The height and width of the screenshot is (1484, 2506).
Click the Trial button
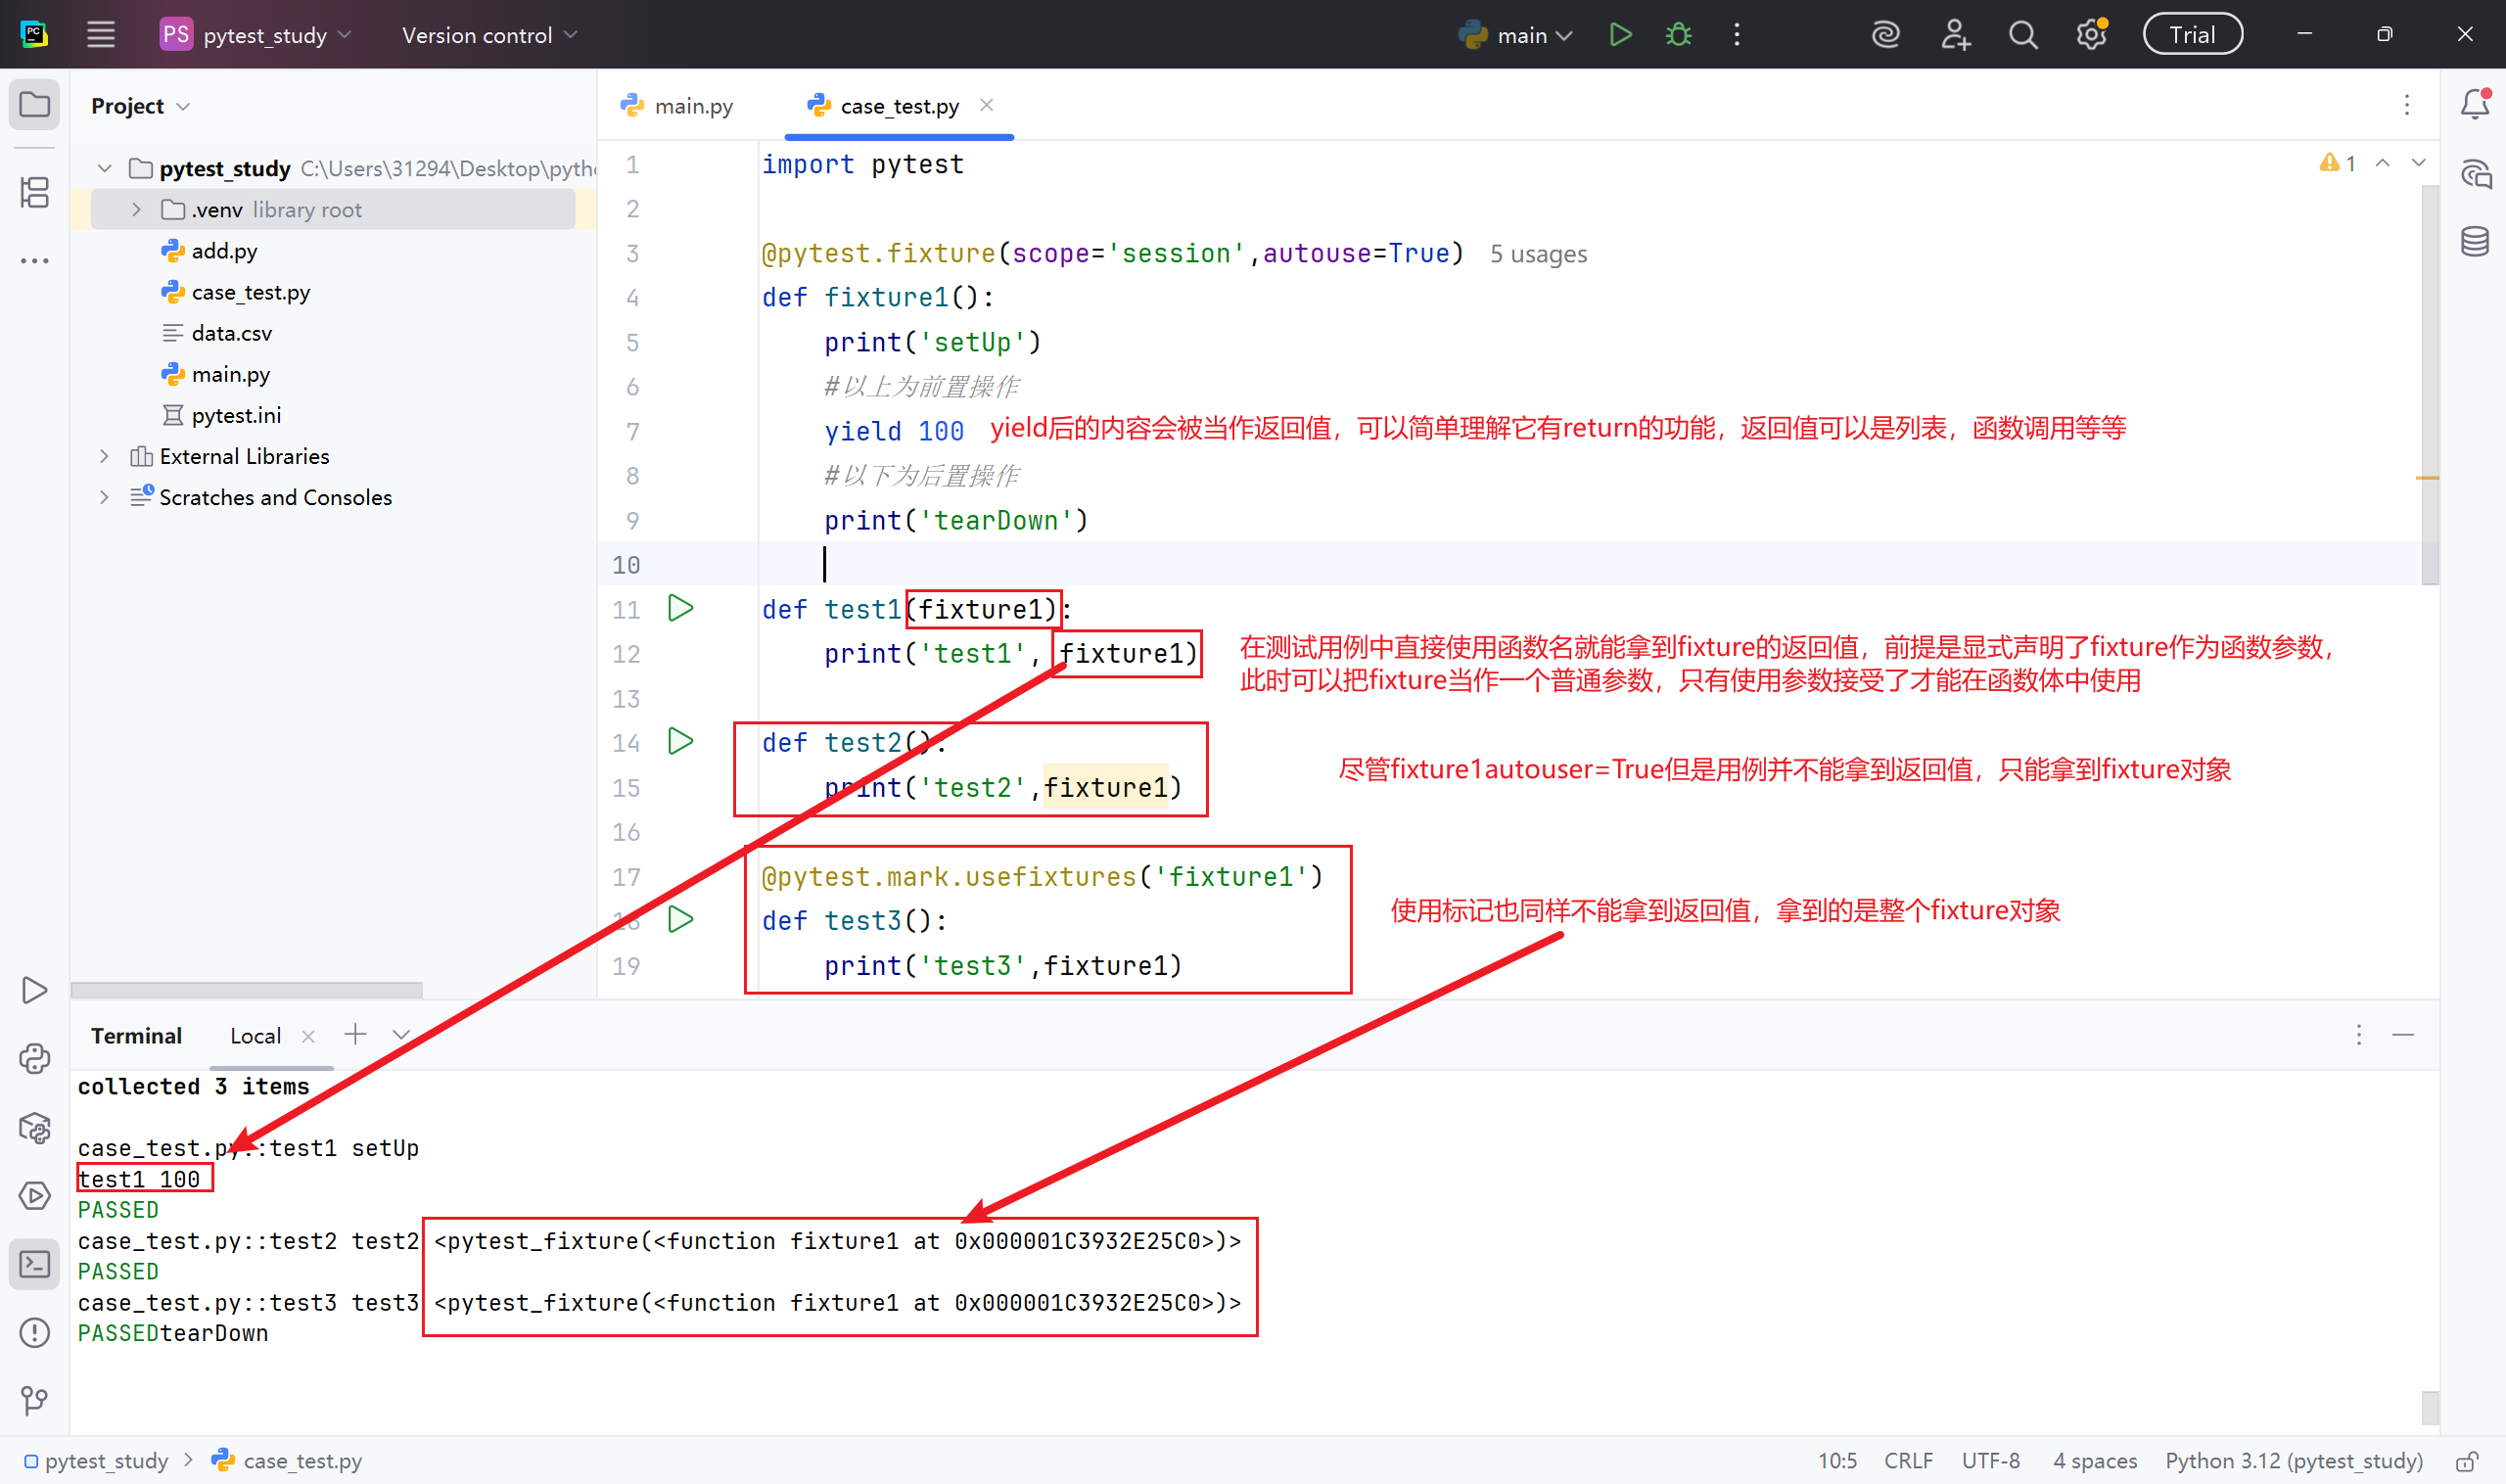tap(2192, 35)
